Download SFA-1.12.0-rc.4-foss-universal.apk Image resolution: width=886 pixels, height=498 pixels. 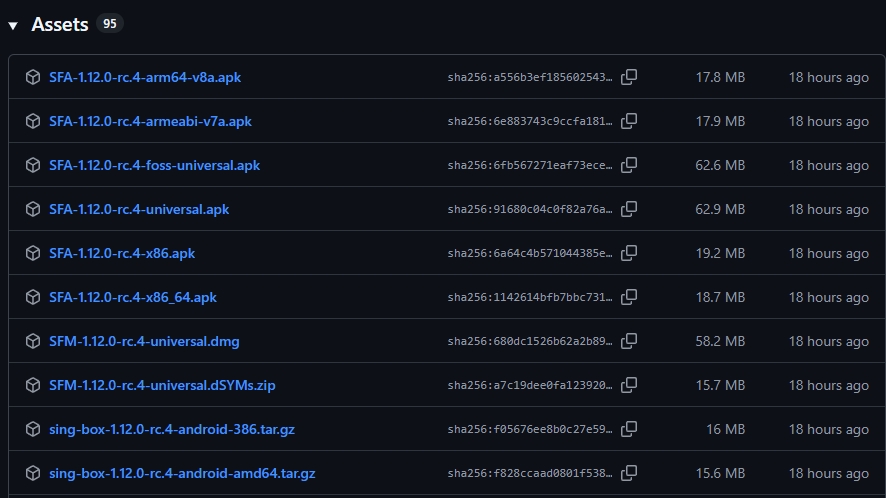(154, 165)
